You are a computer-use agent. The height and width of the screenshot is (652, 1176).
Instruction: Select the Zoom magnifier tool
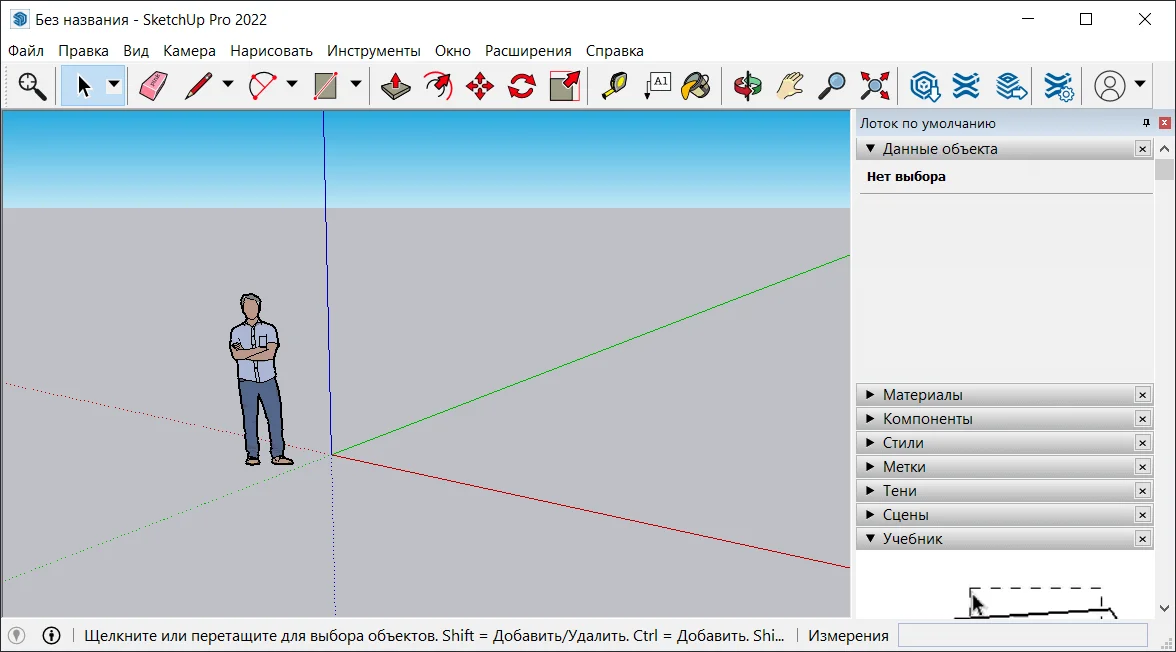coord(832,86)
